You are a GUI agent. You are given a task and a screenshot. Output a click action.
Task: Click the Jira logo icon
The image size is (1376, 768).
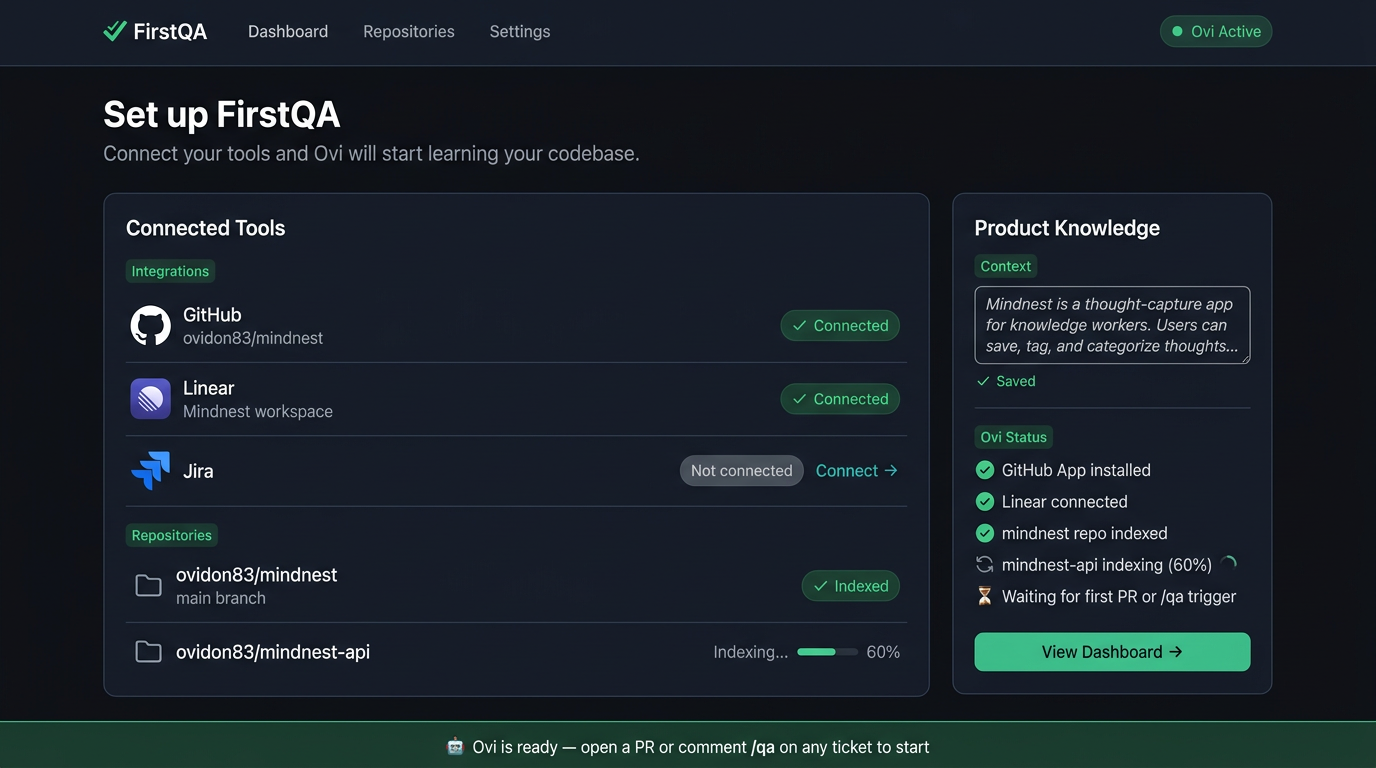click(150, 471)
